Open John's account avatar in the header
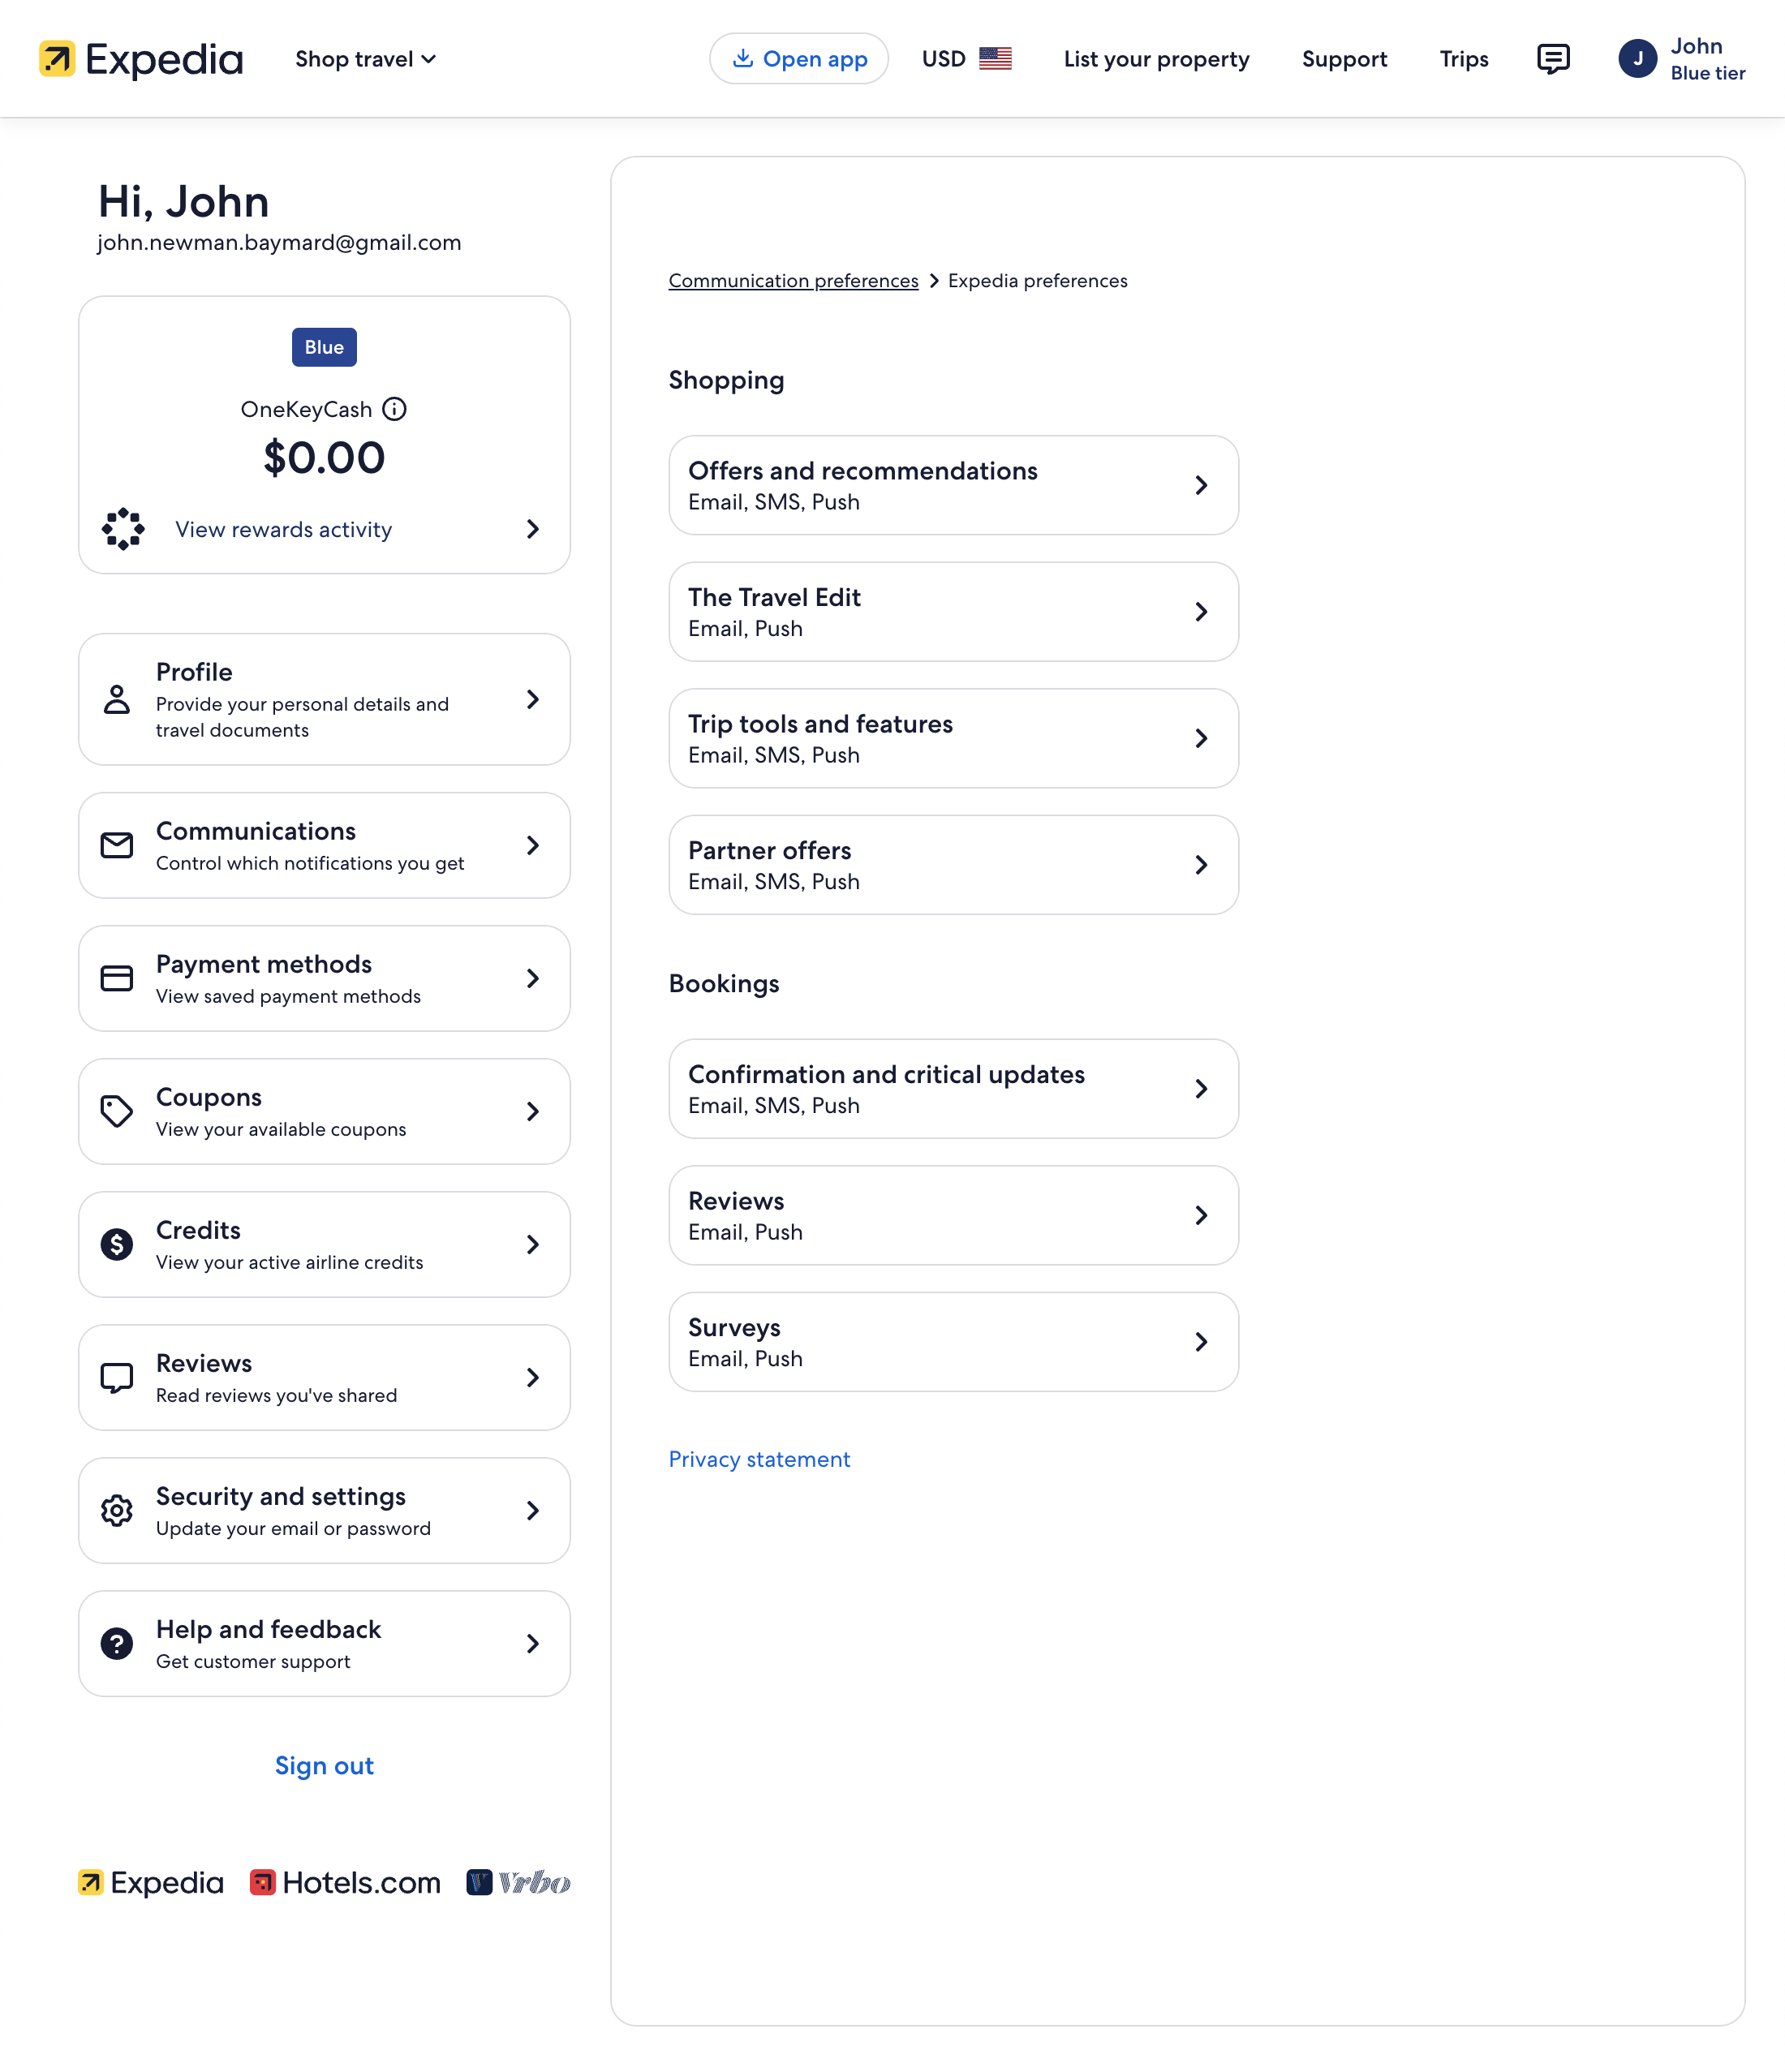This screenshot has height=2072, width=1785. coord(1637,58)
